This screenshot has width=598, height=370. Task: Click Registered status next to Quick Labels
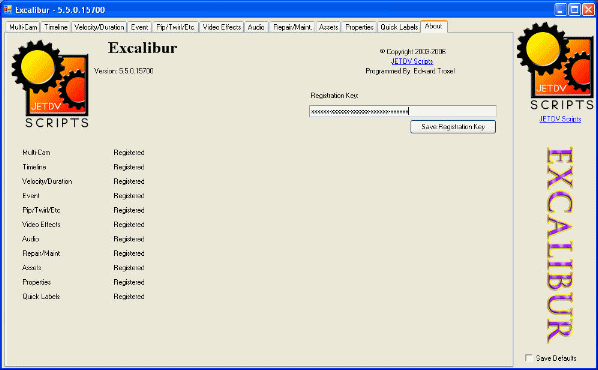pyautogui.click(x=129, y=296)
